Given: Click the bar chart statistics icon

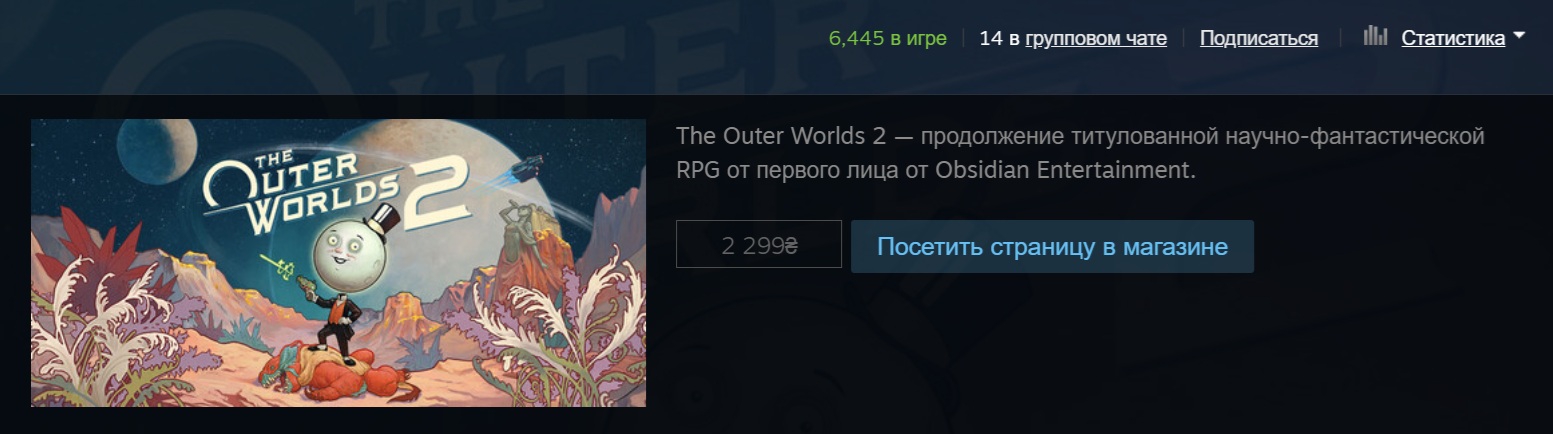Looking at the screenshot, I should point(1375,37).
